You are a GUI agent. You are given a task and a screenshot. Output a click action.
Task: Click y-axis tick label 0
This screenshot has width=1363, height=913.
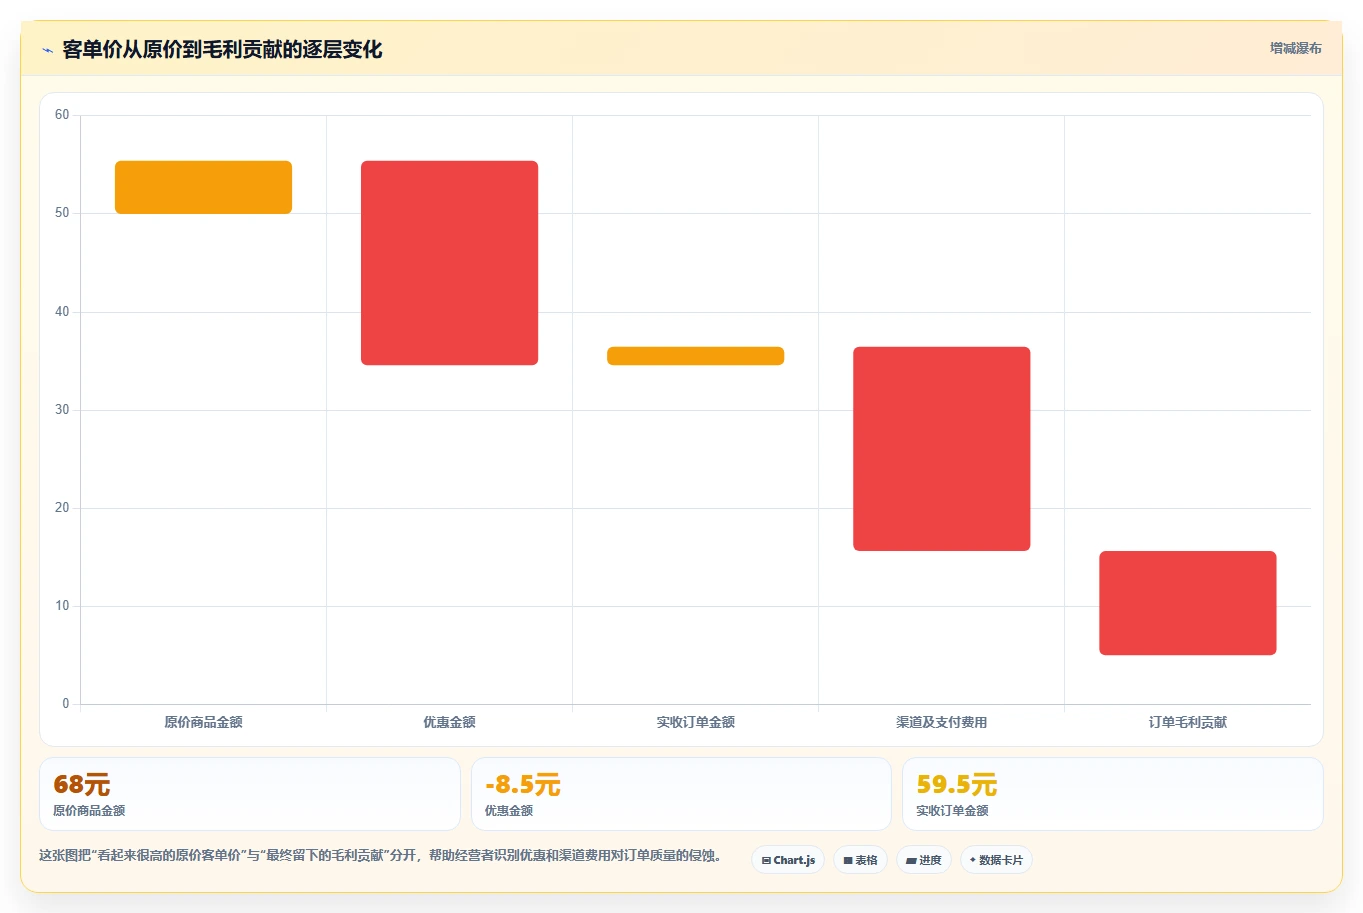click(66, 704)
